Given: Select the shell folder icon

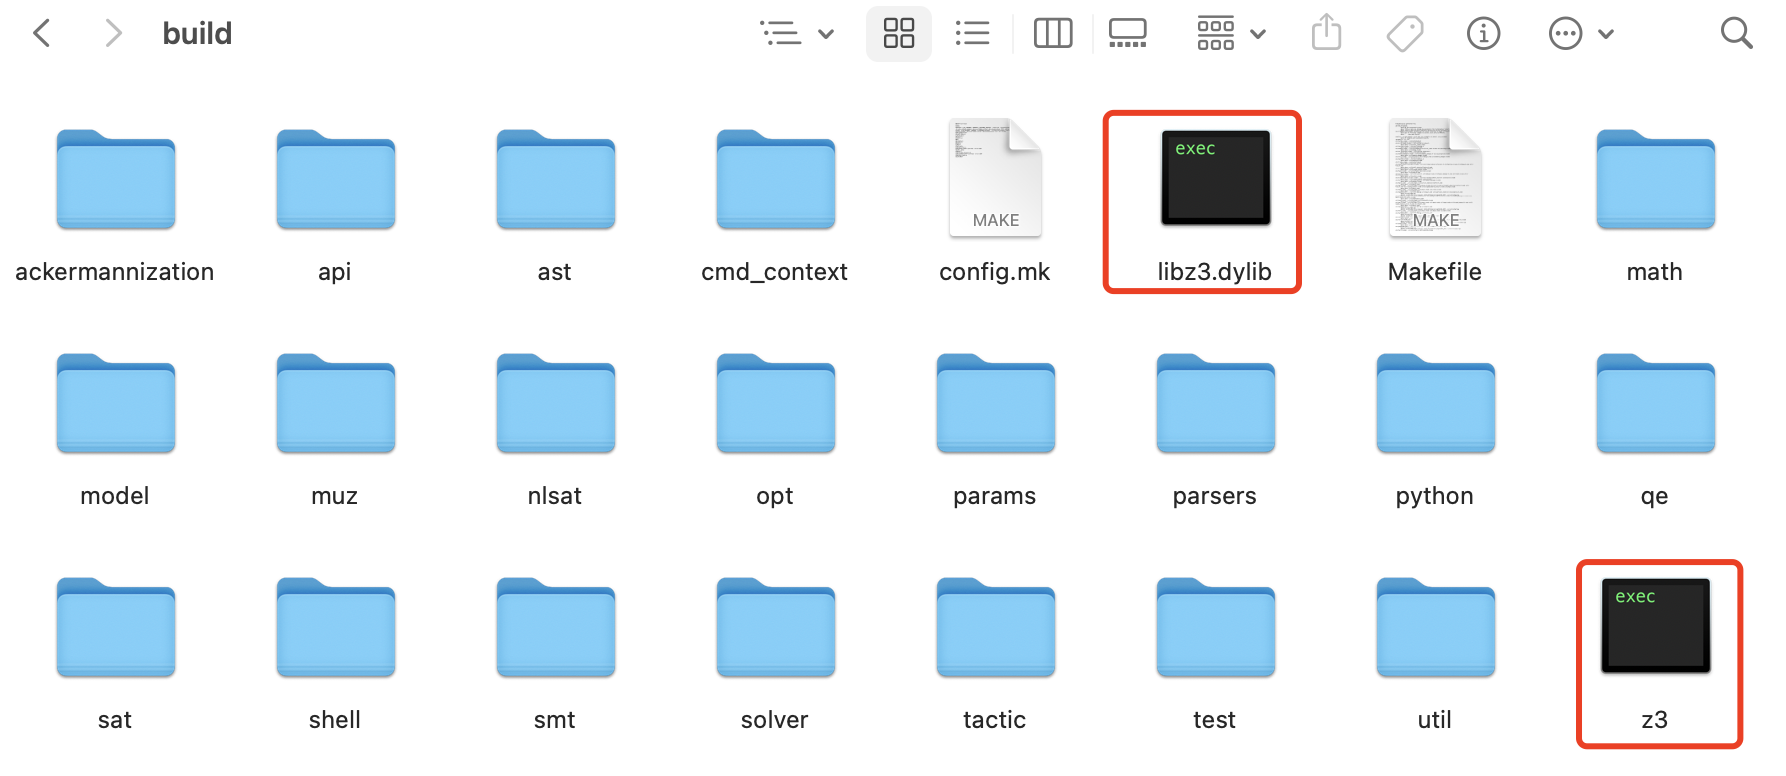Looking at the screenshot, I should (335, 628).
